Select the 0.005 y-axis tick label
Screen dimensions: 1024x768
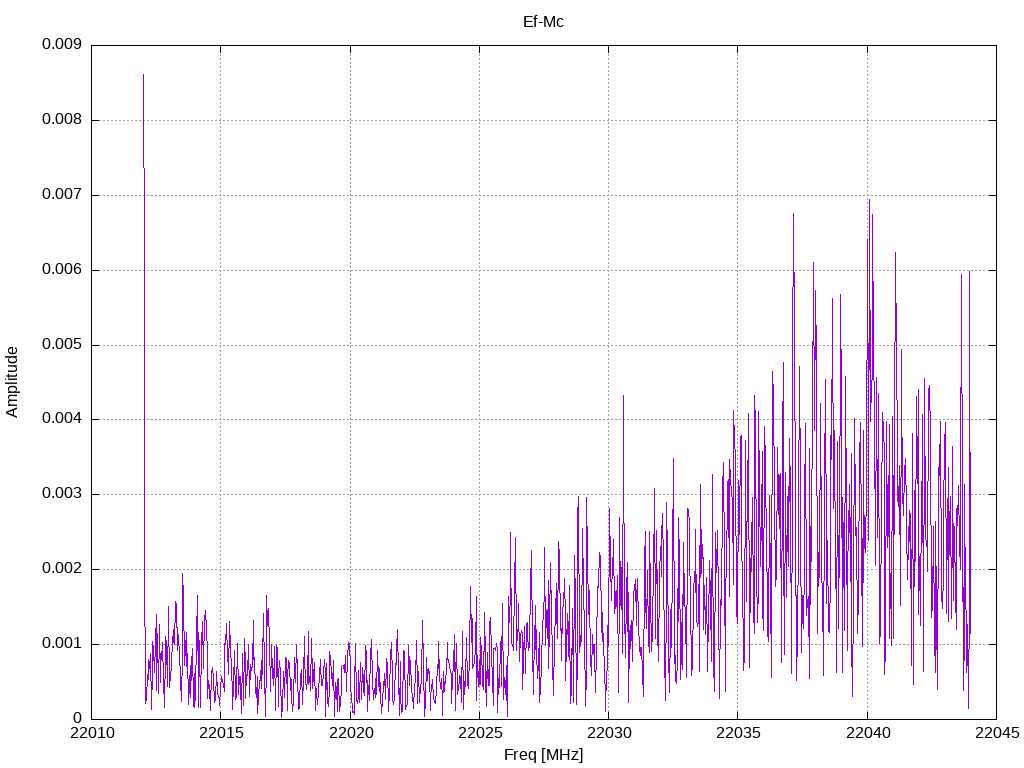61,345
